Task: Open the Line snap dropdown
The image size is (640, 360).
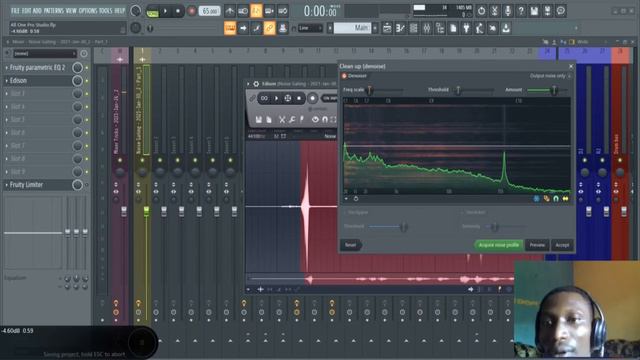Action: (x=310, y=28)
